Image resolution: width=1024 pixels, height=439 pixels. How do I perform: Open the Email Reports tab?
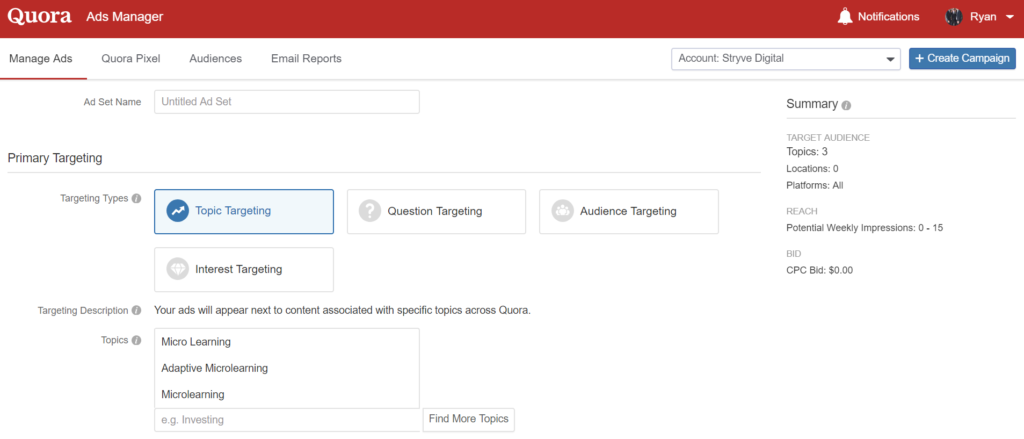[x=306, y=59]
